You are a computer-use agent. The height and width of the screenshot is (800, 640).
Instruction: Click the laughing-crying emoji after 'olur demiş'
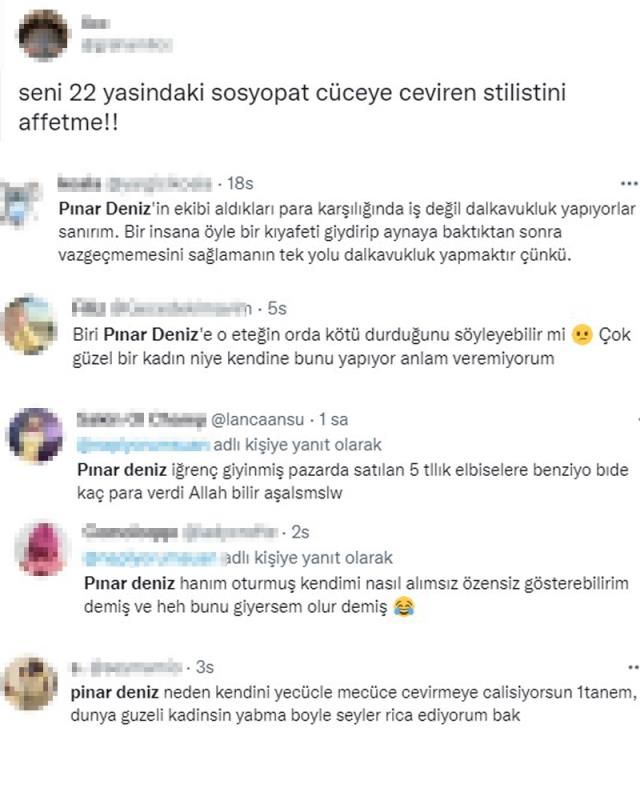(x=404, y=607)
